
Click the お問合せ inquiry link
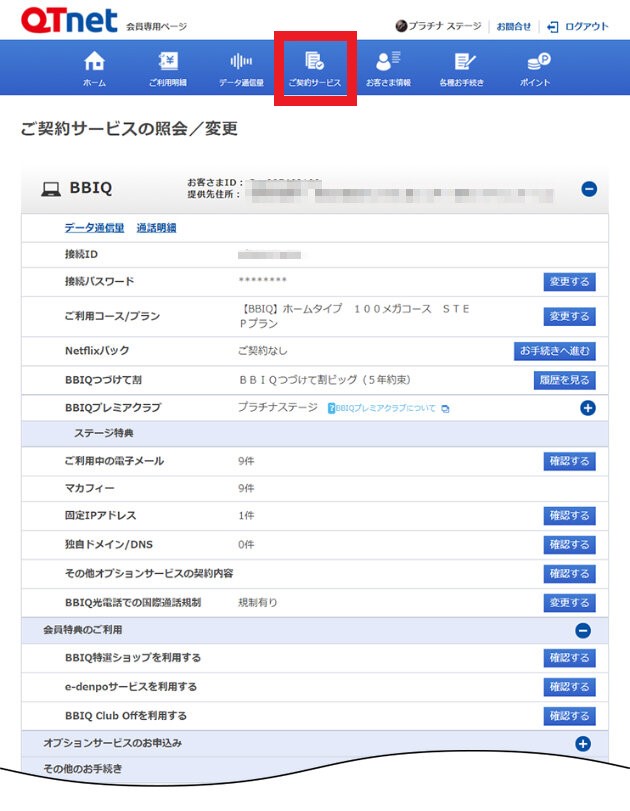coord(513,26)
